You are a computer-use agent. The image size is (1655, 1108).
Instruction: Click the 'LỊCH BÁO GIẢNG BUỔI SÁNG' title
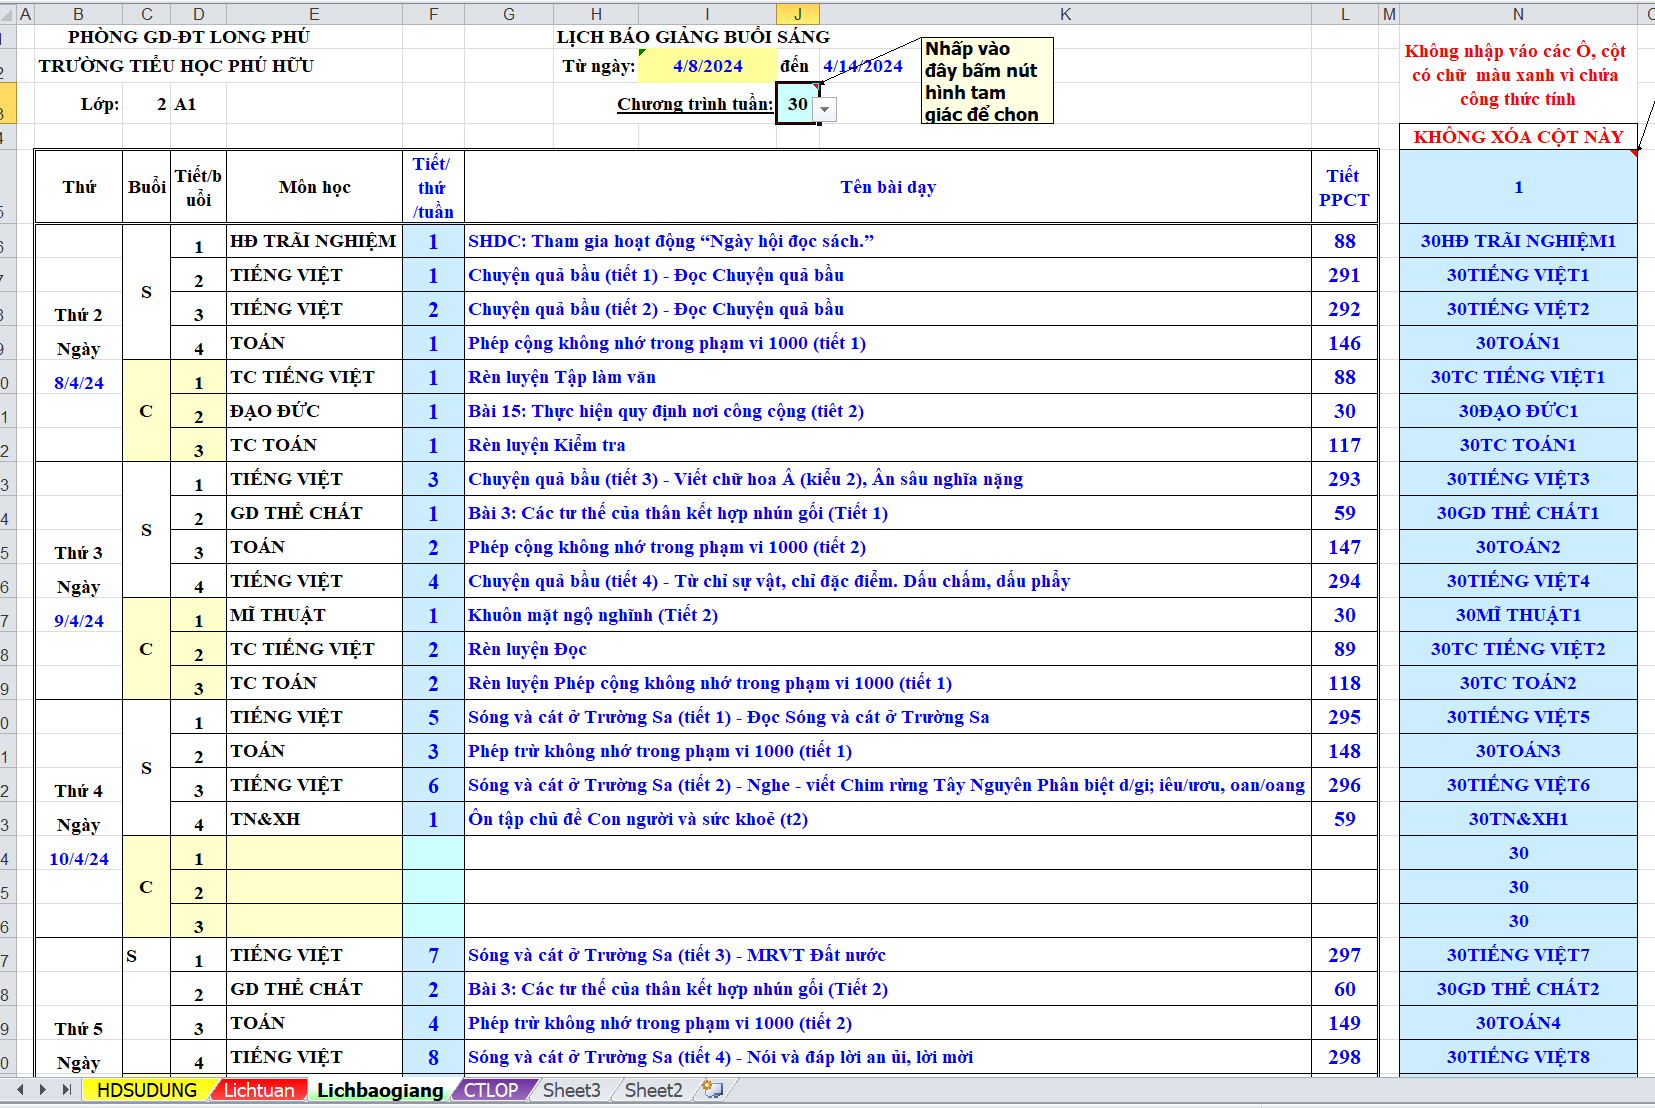[x=693, y=37]
